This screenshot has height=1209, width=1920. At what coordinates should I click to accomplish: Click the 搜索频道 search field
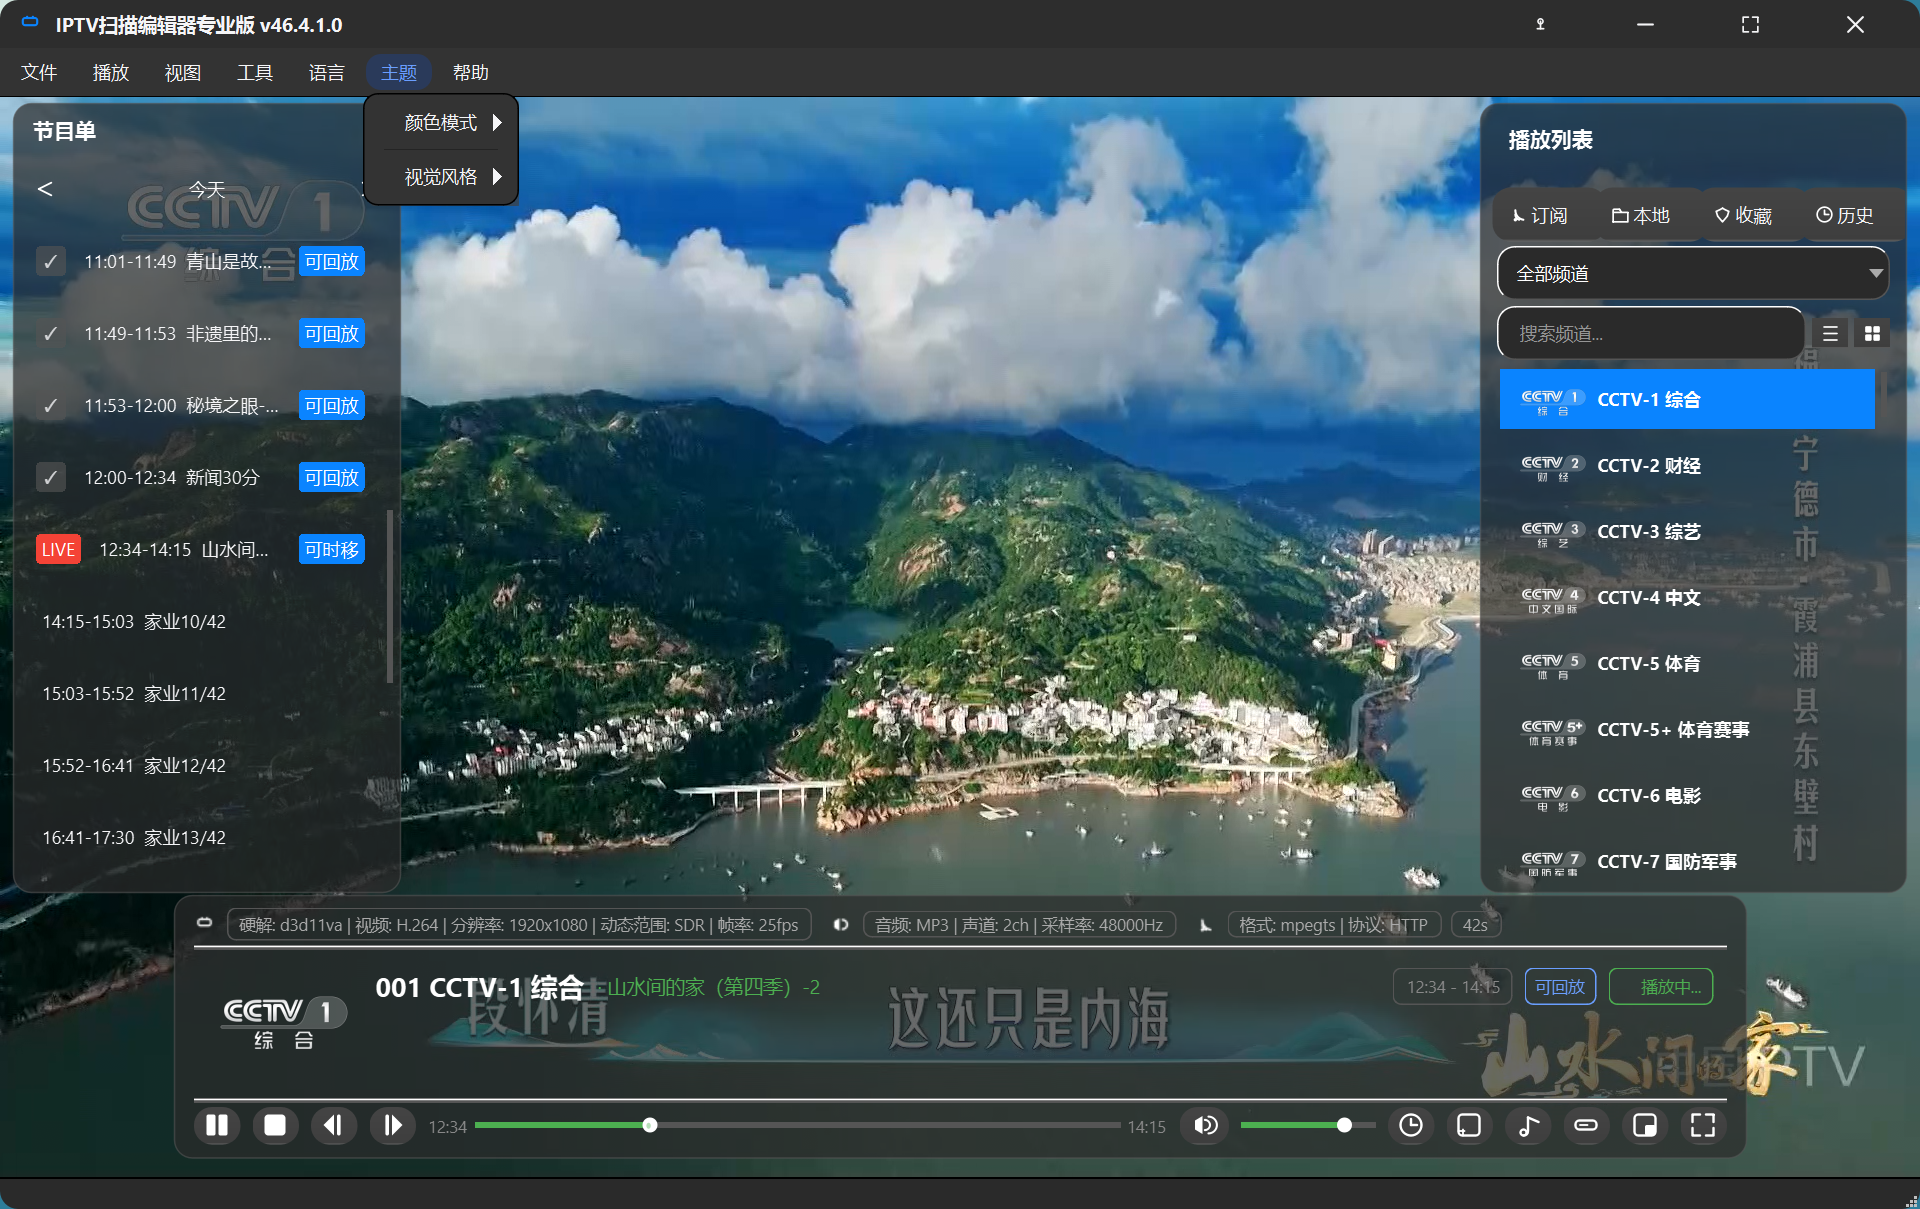click(x=1650, y=334)
